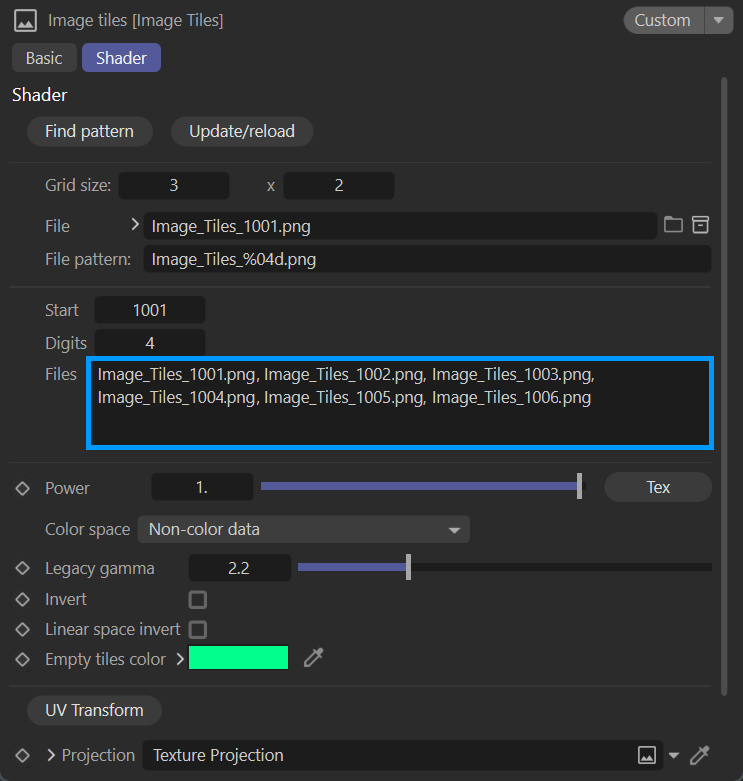Open the Custom preset dropdown arrow
Screen dimensions: 743x781
[x=719, y=20]
